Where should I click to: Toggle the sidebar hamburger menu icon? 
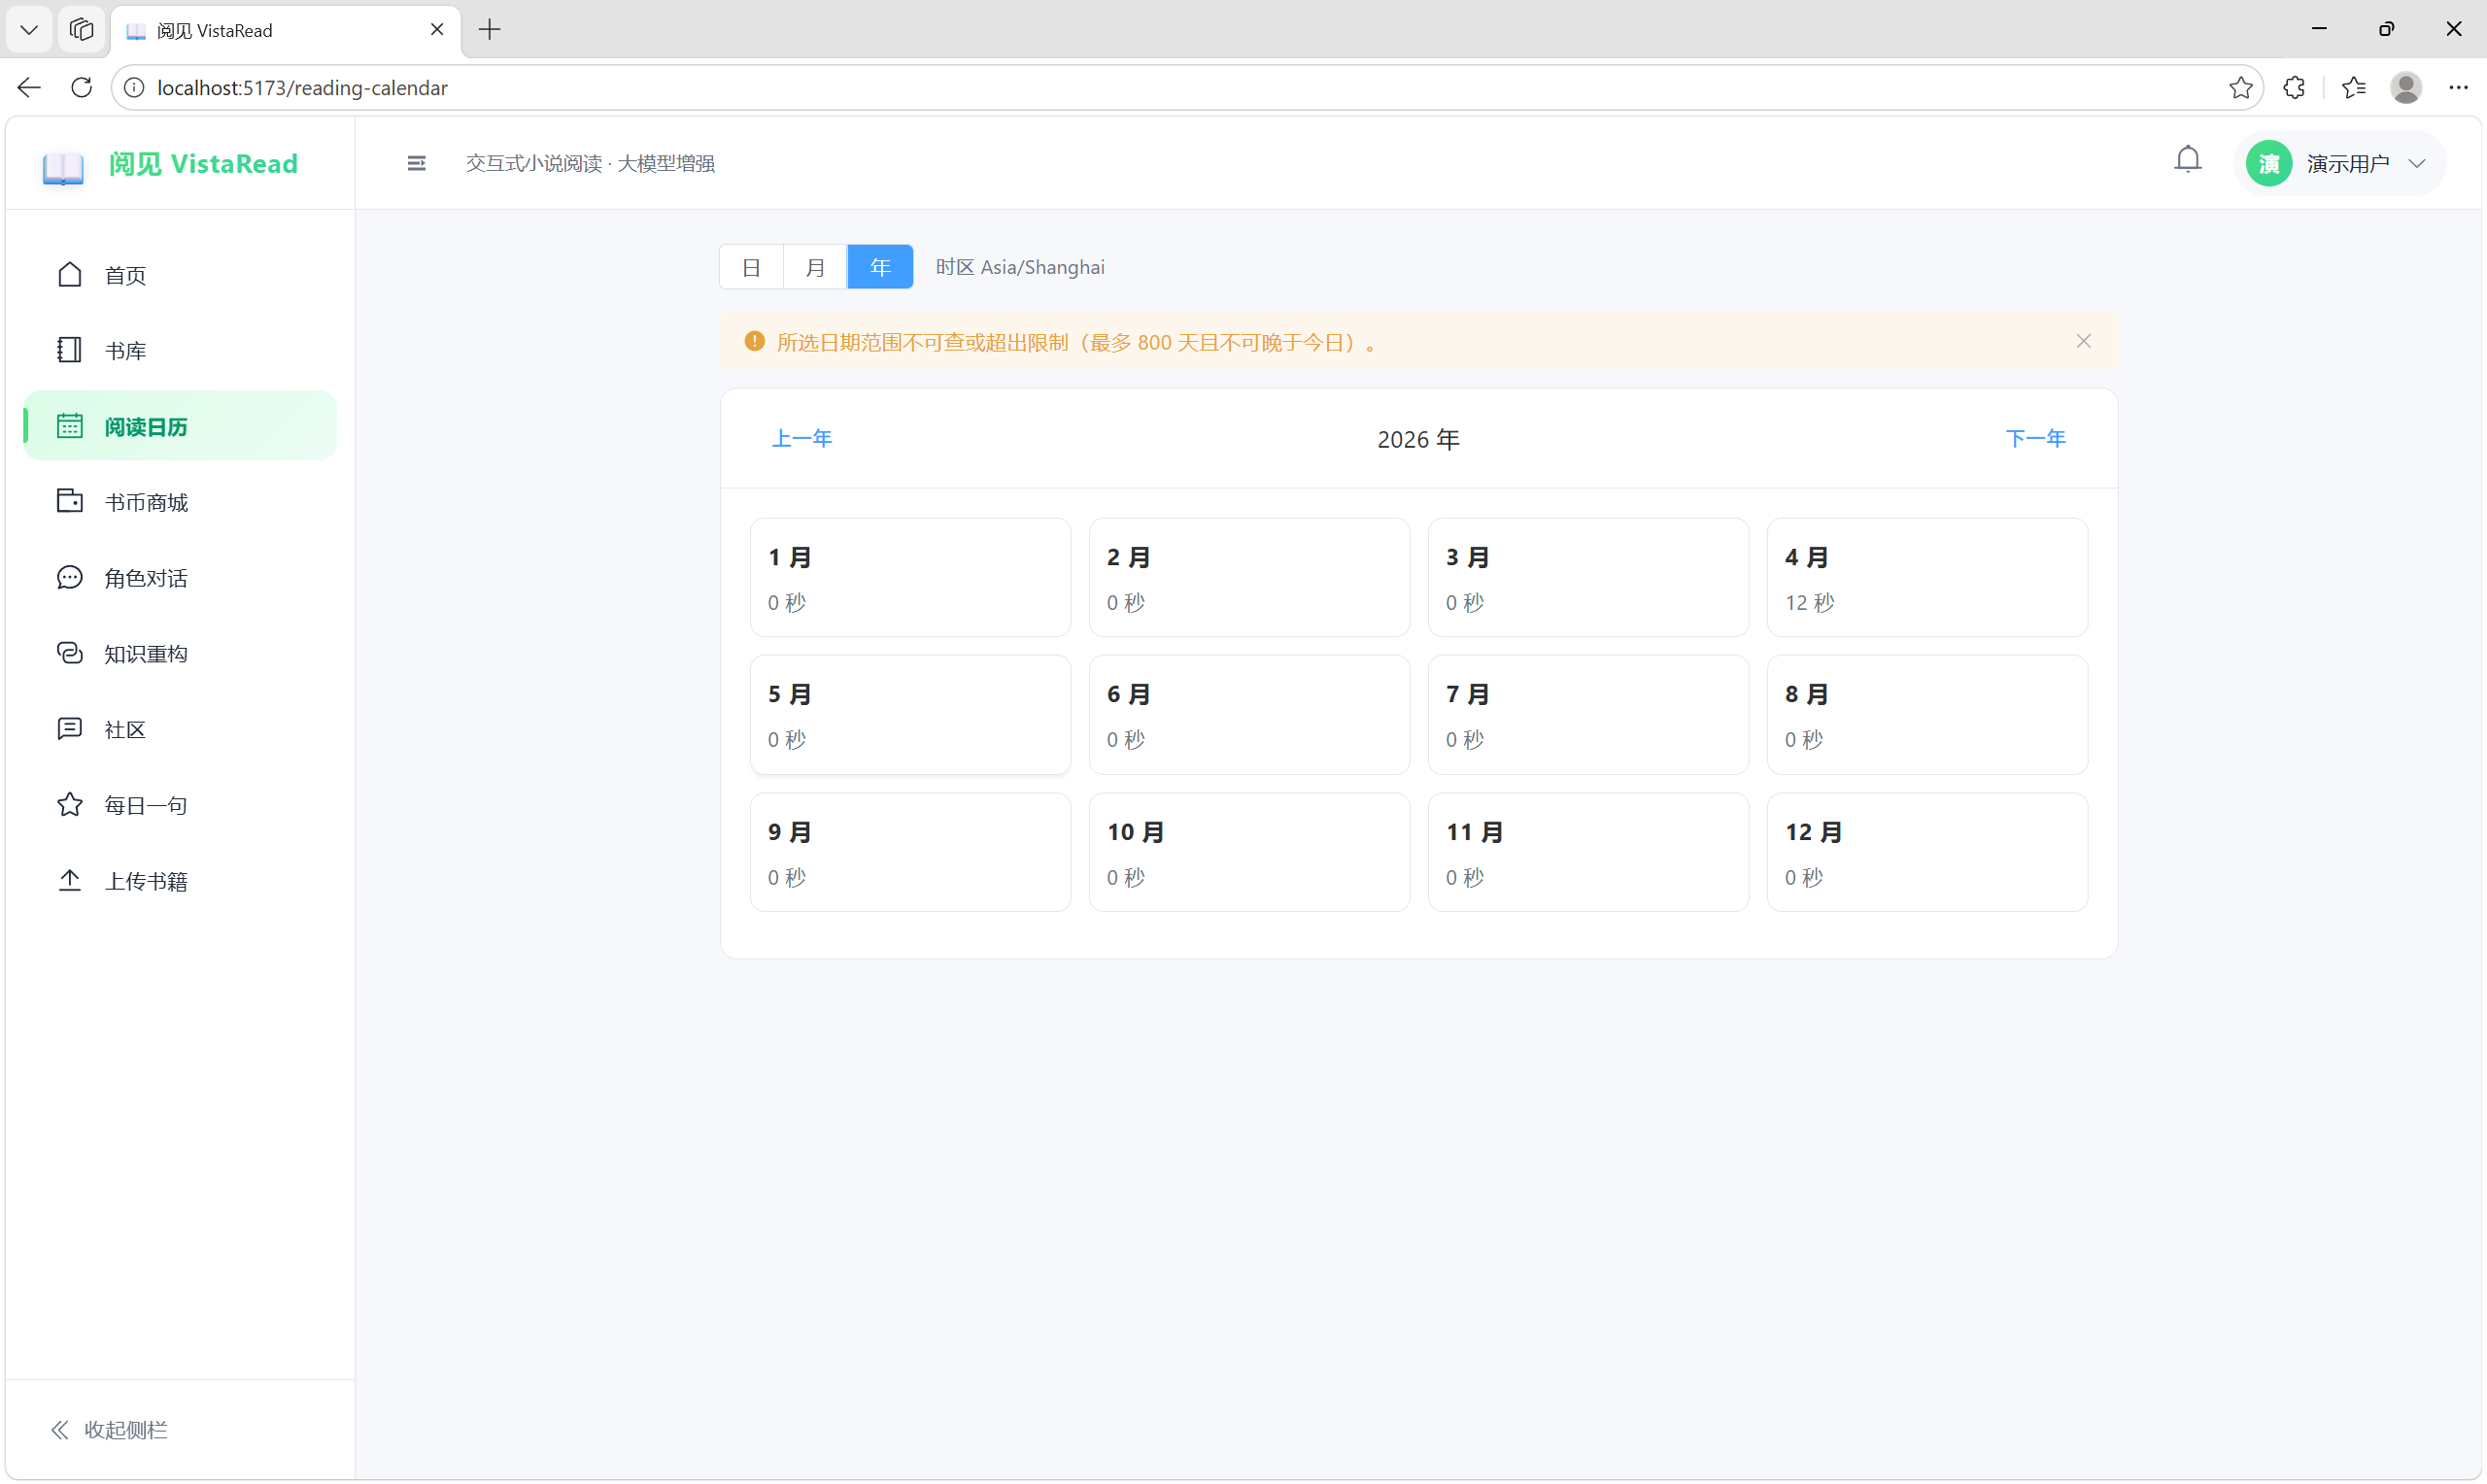417,163
